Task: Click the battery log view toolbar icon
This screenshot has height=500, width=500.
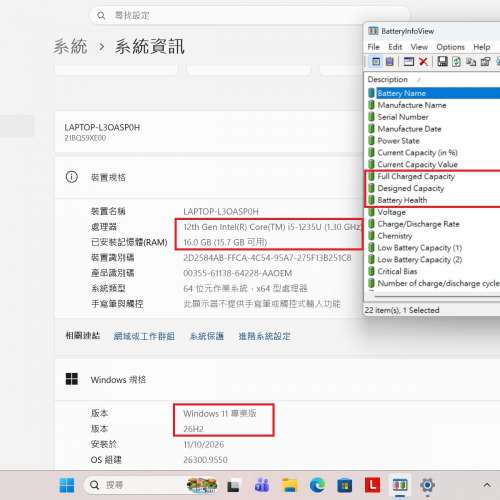Action: [x=389, y=61]
